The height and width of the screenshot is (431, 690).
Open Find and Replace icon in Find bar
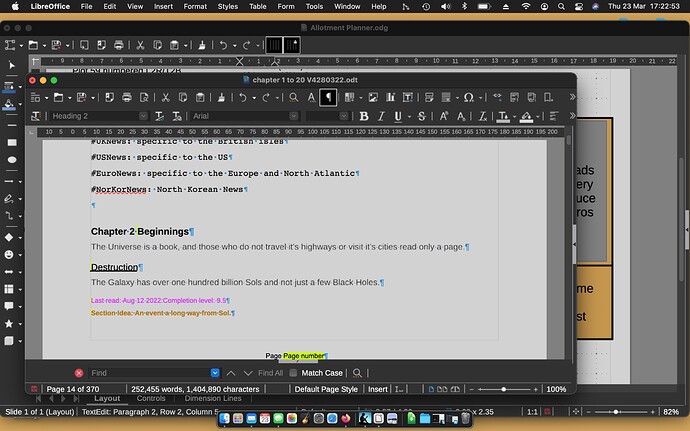point(357,373)
